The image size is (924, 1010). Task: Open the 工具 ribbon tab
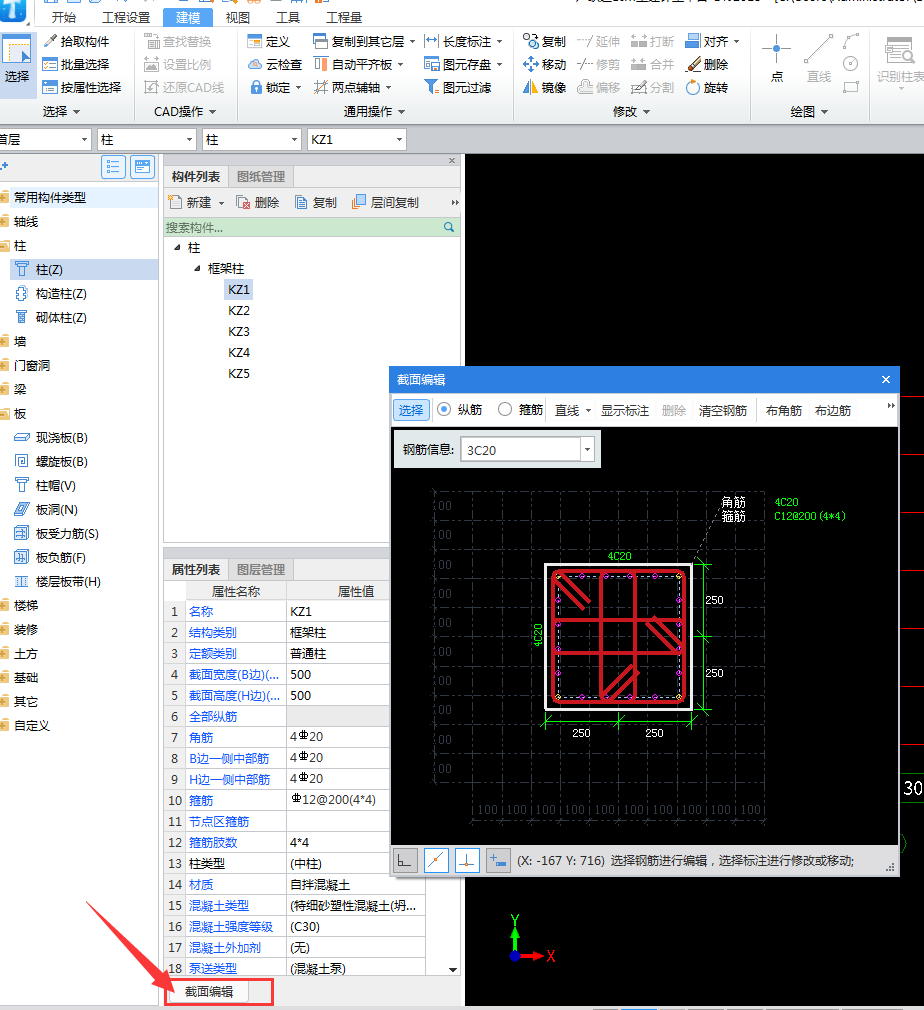coord(288,17)
